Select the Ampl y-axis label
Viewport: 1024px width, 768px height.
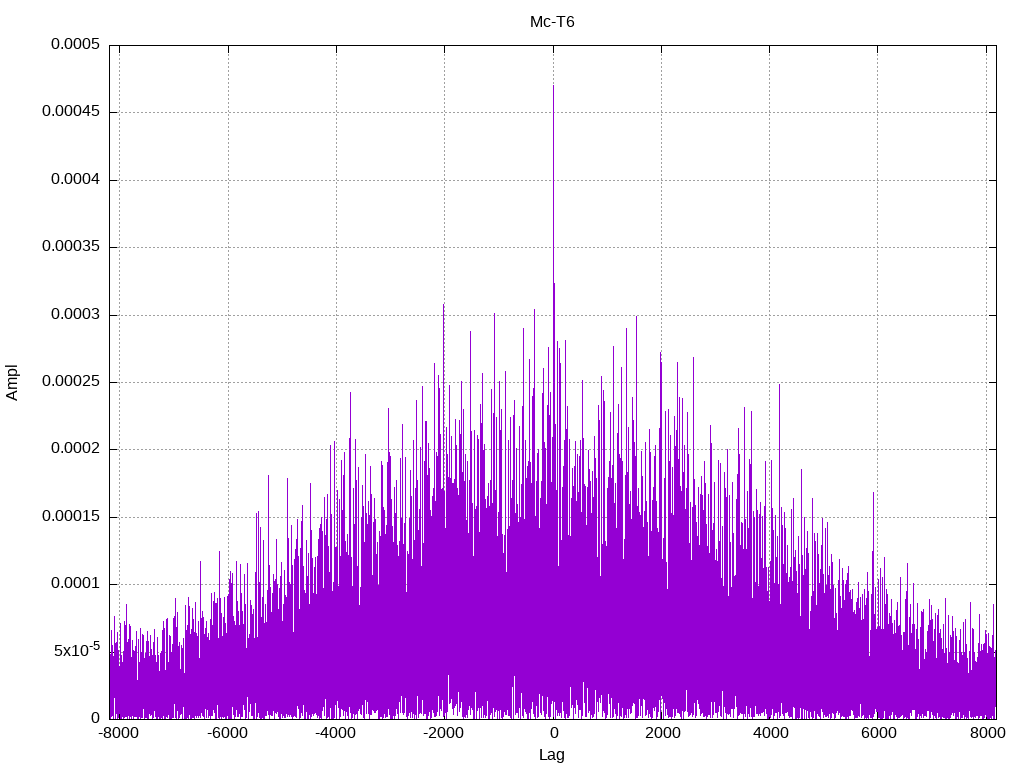(x=12, y=382)
